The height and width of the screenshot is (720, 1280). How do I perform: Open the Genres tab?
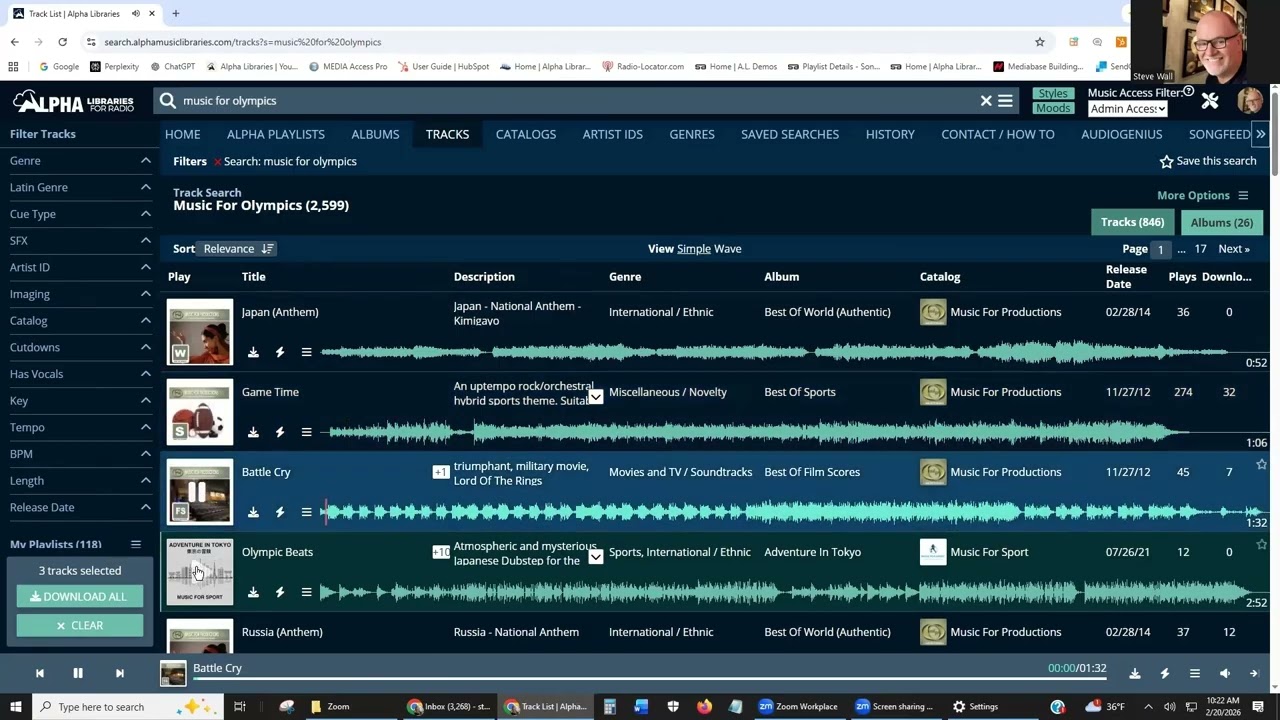(x=692, y=134)
